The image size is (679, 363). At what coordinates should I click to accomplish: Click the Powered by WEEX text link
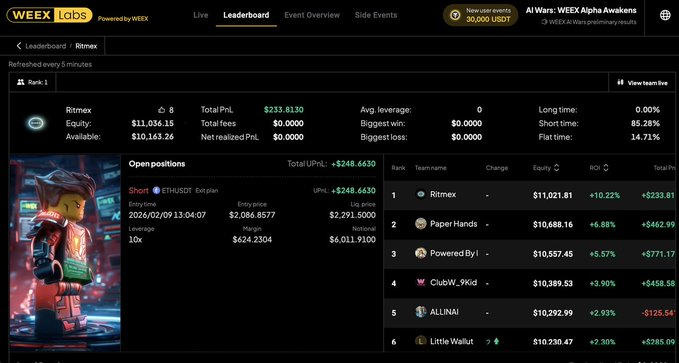123,19
